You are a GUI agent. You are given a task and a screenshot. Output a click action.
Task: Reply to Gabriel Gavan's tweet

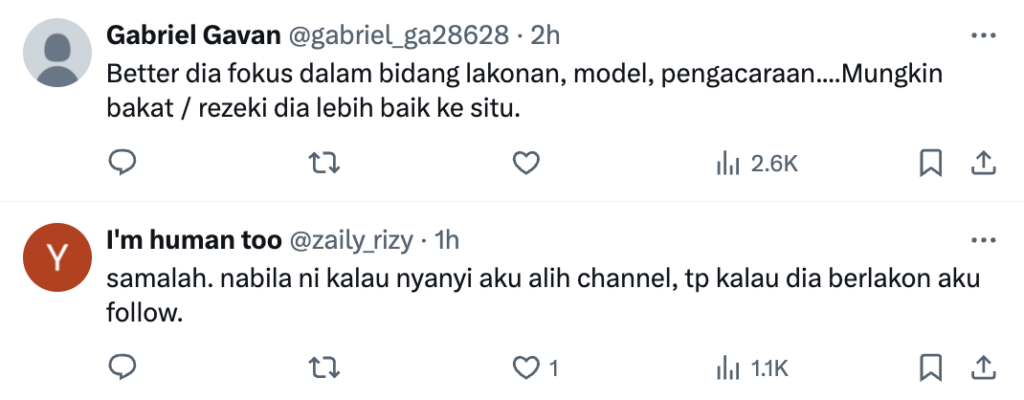(121, 163)
